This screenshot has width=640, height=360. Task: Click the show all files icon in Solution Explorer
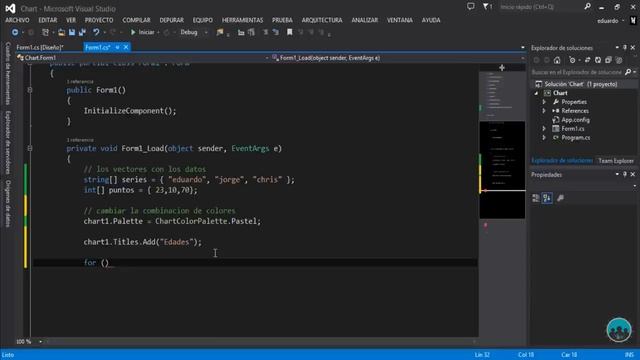619,60
